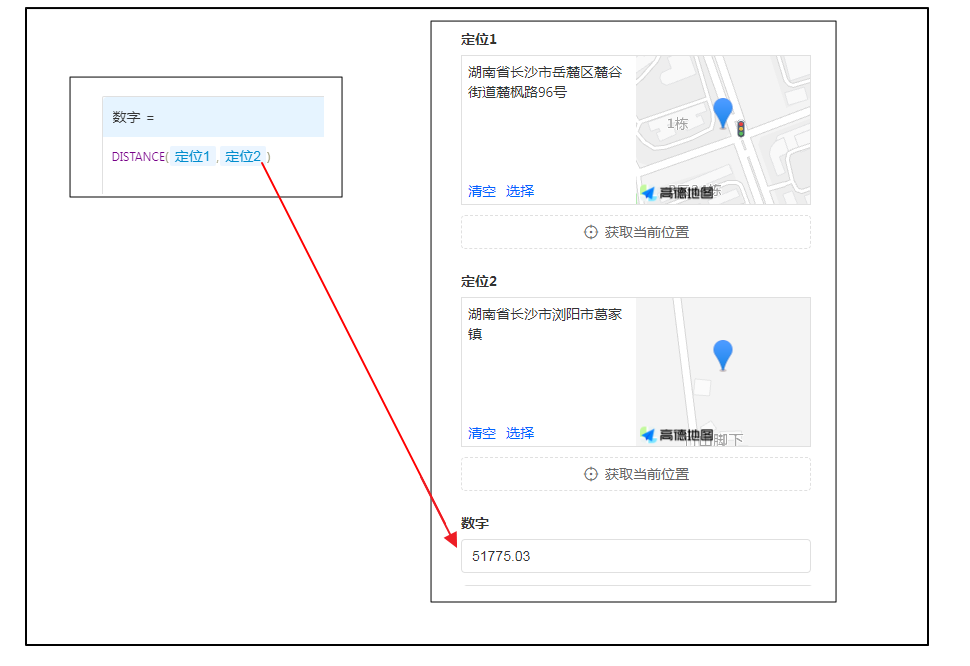Screen dimensions: 970x666
Task: Clear the 定位1 address with 清空
Action: click(482, 191)
